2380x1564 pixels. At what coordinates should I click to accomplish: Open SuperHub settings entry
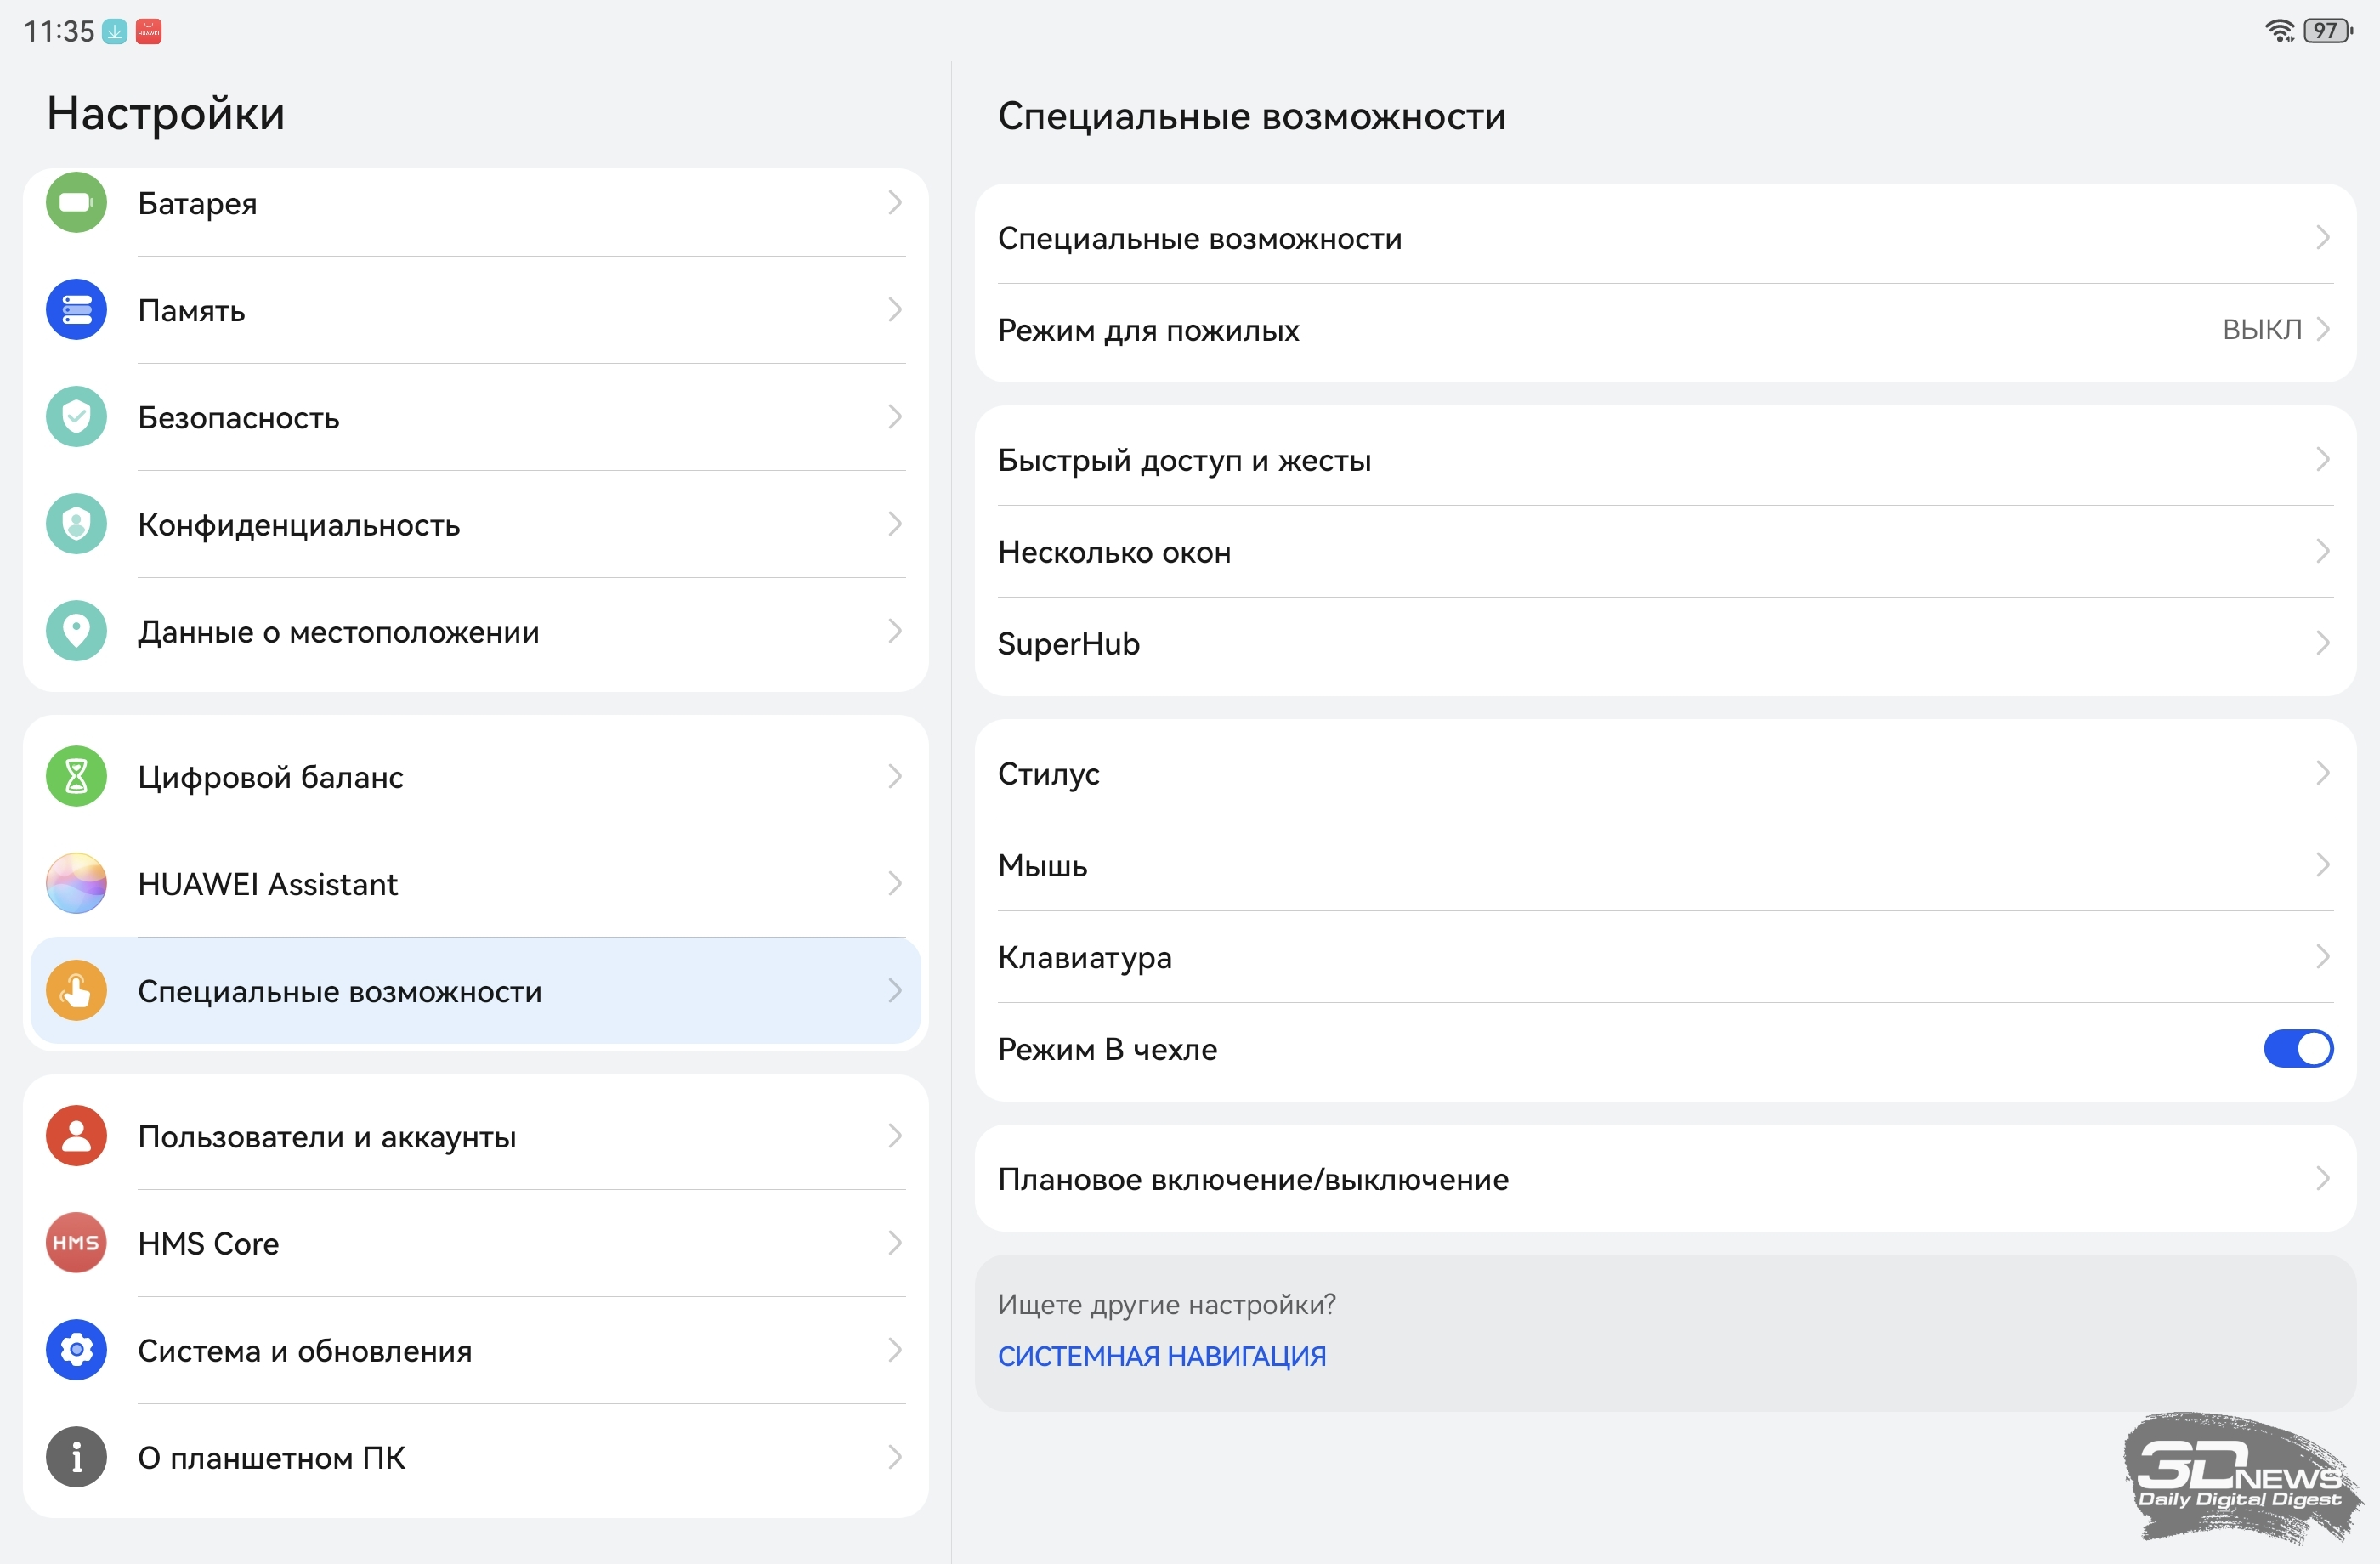point(1068,643)
